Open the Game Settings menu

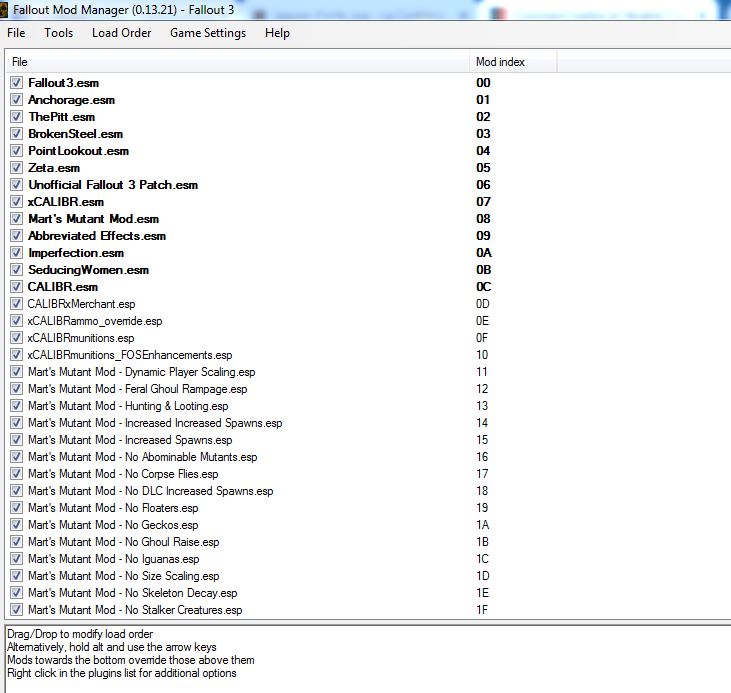click(208, 33)
